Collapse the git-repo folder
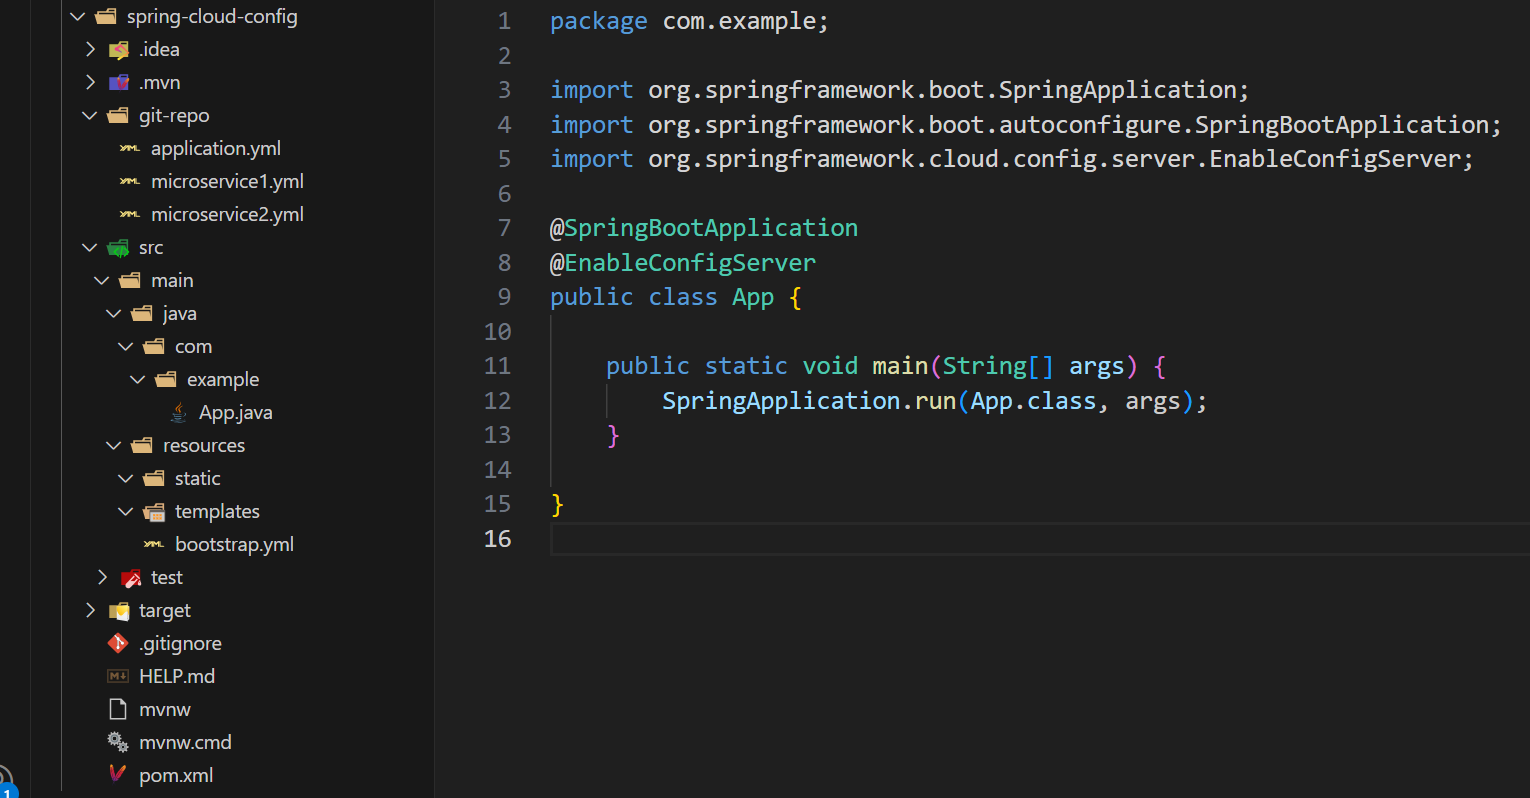 90,115
